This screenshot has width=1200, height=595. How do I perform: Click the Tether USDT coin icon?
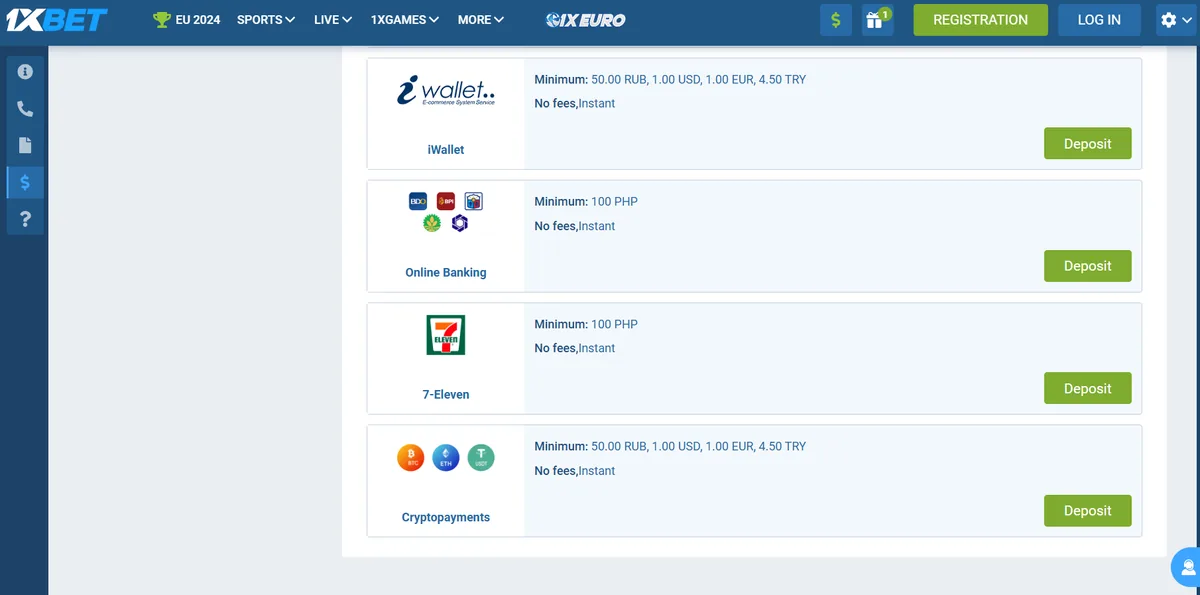[x=481, y=458]
